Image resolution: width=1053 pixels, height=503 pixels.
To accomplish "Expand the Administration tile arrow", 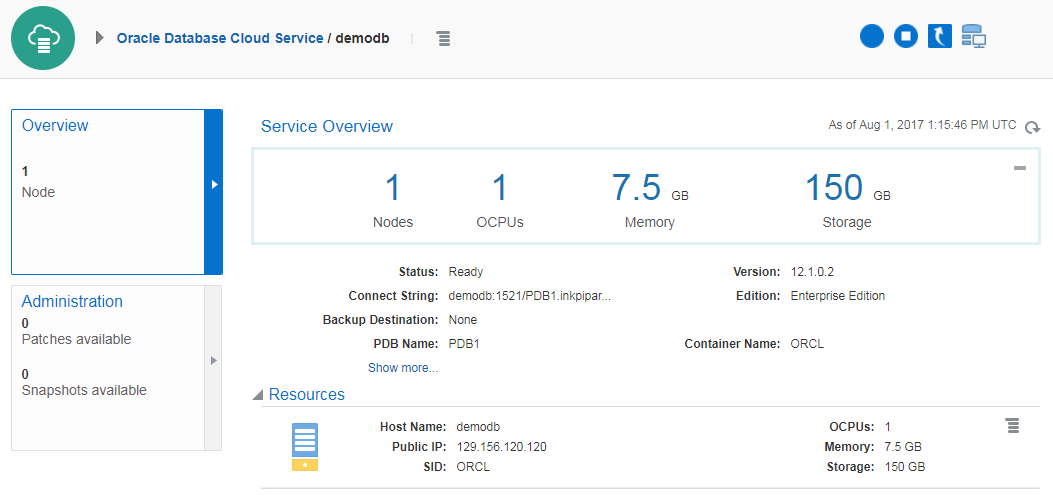I will [x=213, y=360].
